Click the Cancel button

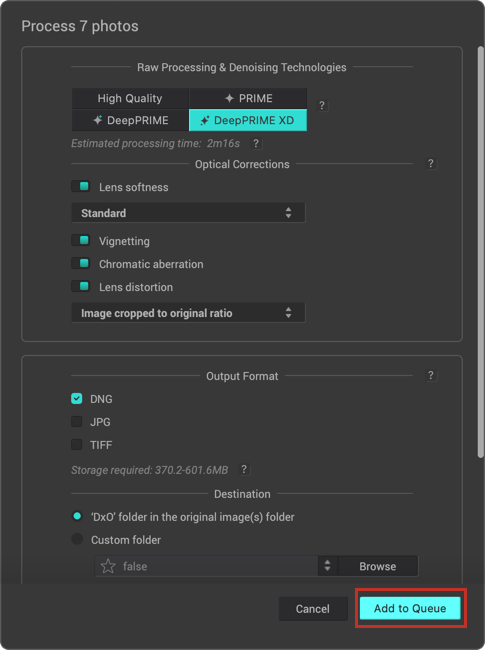[x=313, y=609]
